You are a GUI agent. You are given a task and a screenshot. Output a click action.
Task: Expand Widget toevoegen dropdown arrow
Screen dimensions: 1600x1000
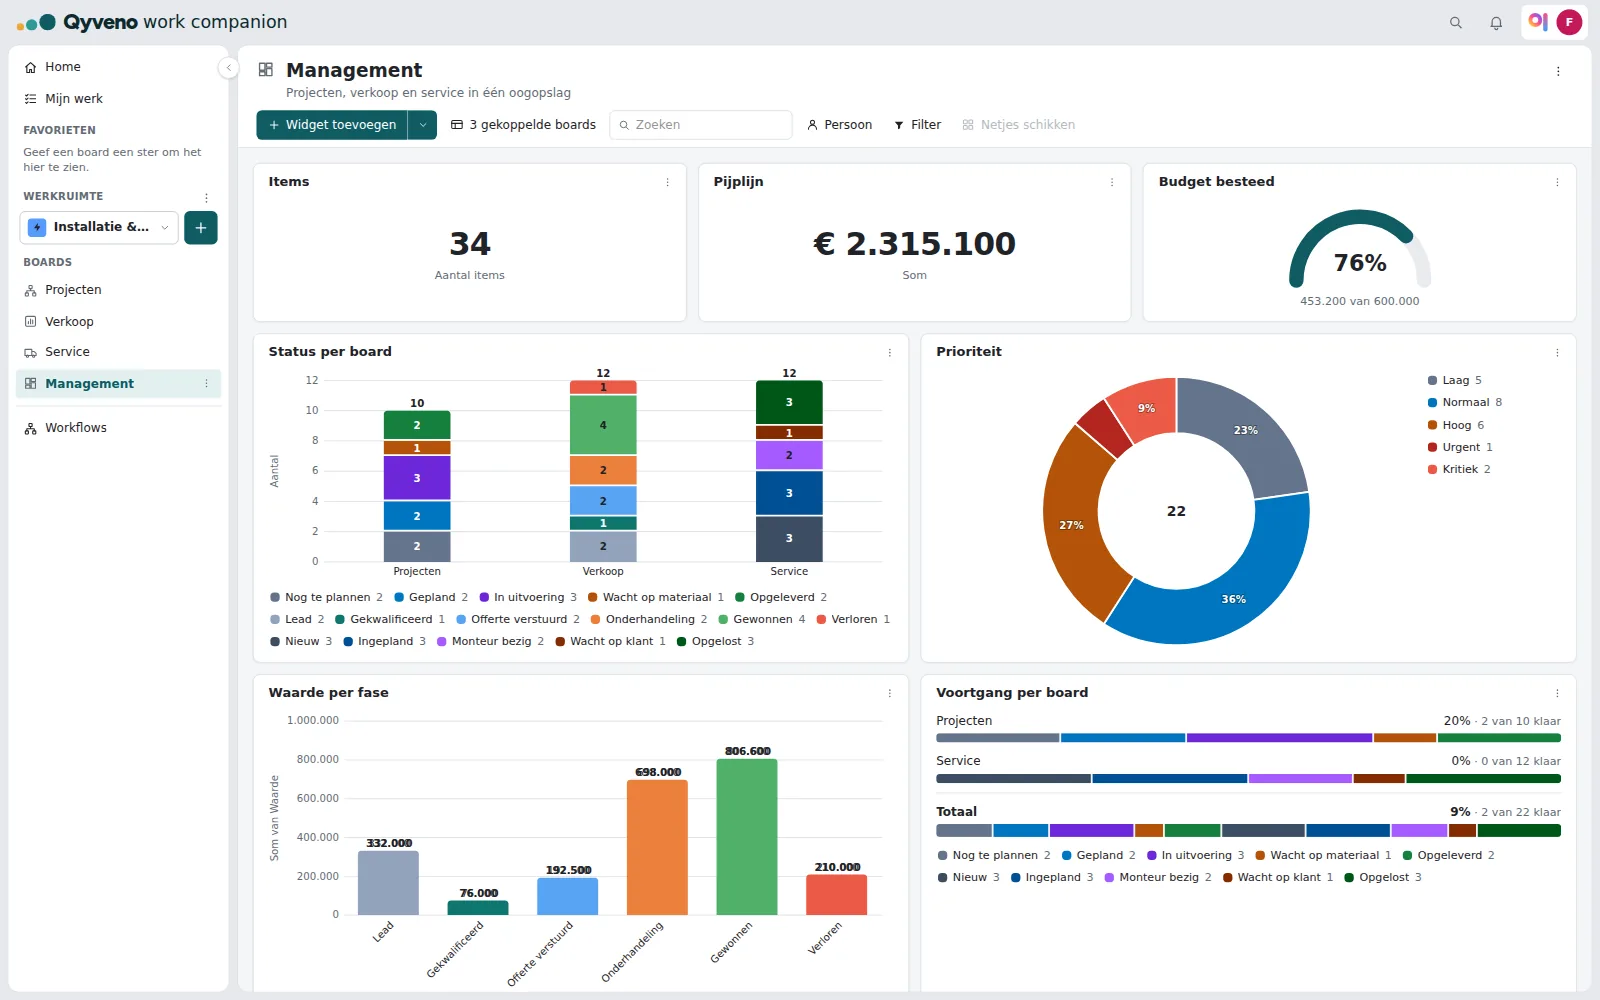tap(423, 125)
